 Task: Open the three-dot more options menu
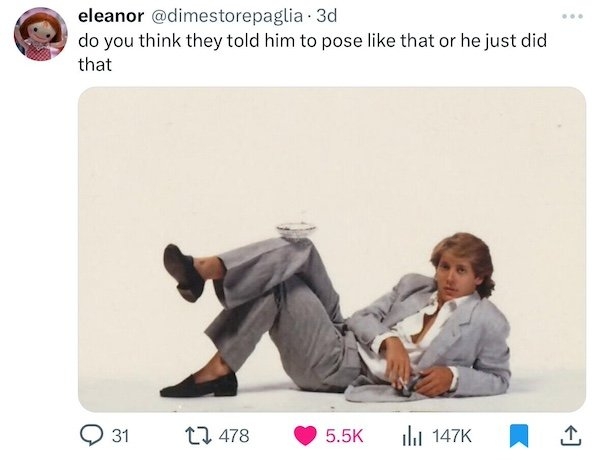(570, 17)
